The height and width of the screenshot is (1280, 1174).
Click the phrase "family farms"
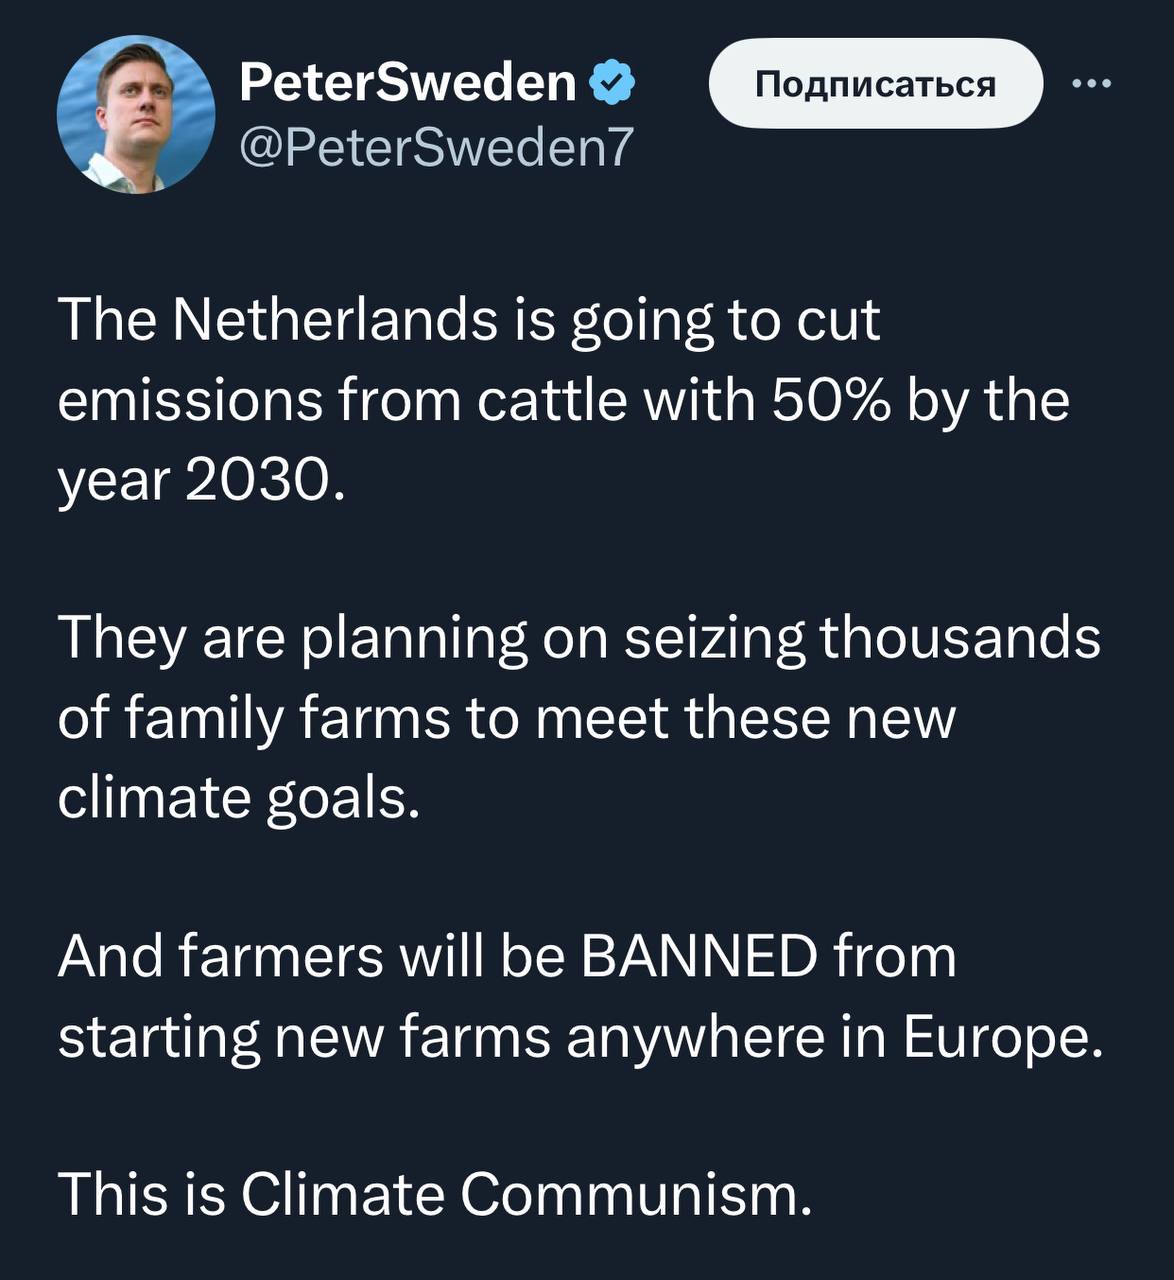[x=286, y=718]
